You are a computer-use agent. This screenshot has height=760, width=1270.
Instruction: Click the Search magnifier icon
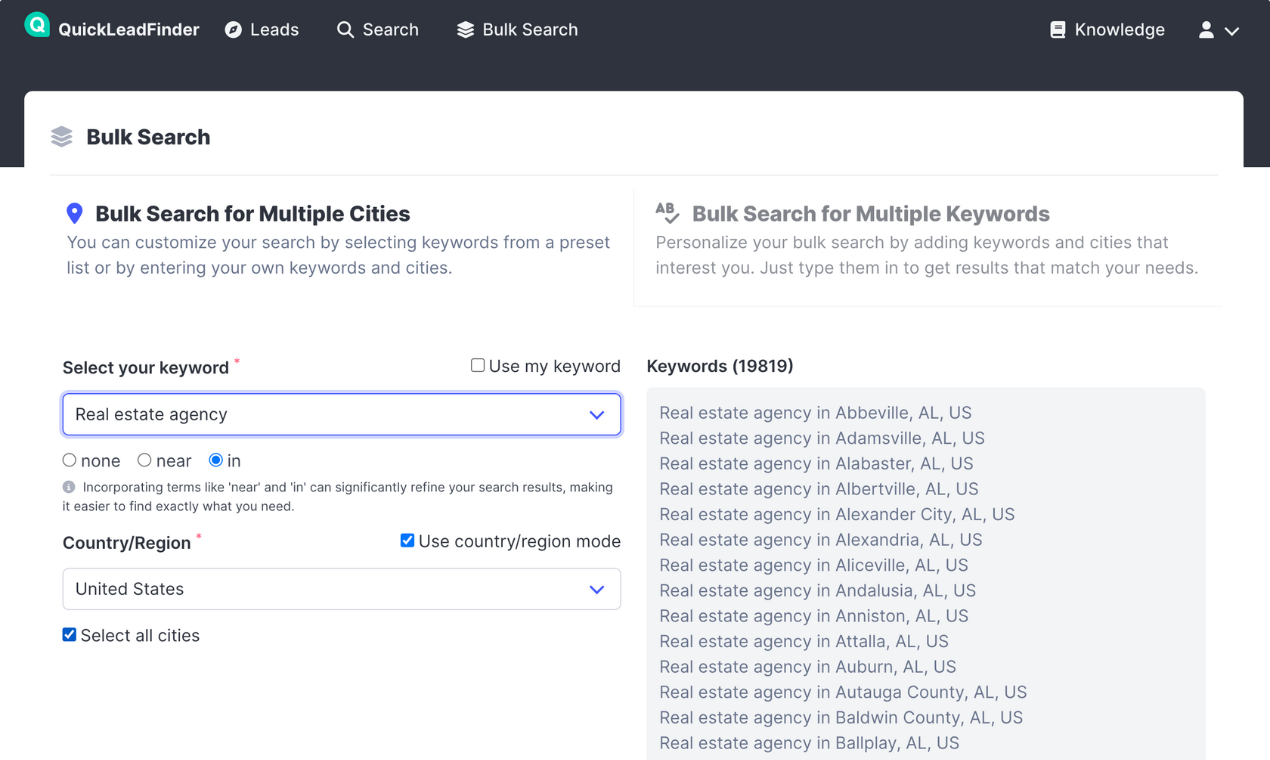345,30
